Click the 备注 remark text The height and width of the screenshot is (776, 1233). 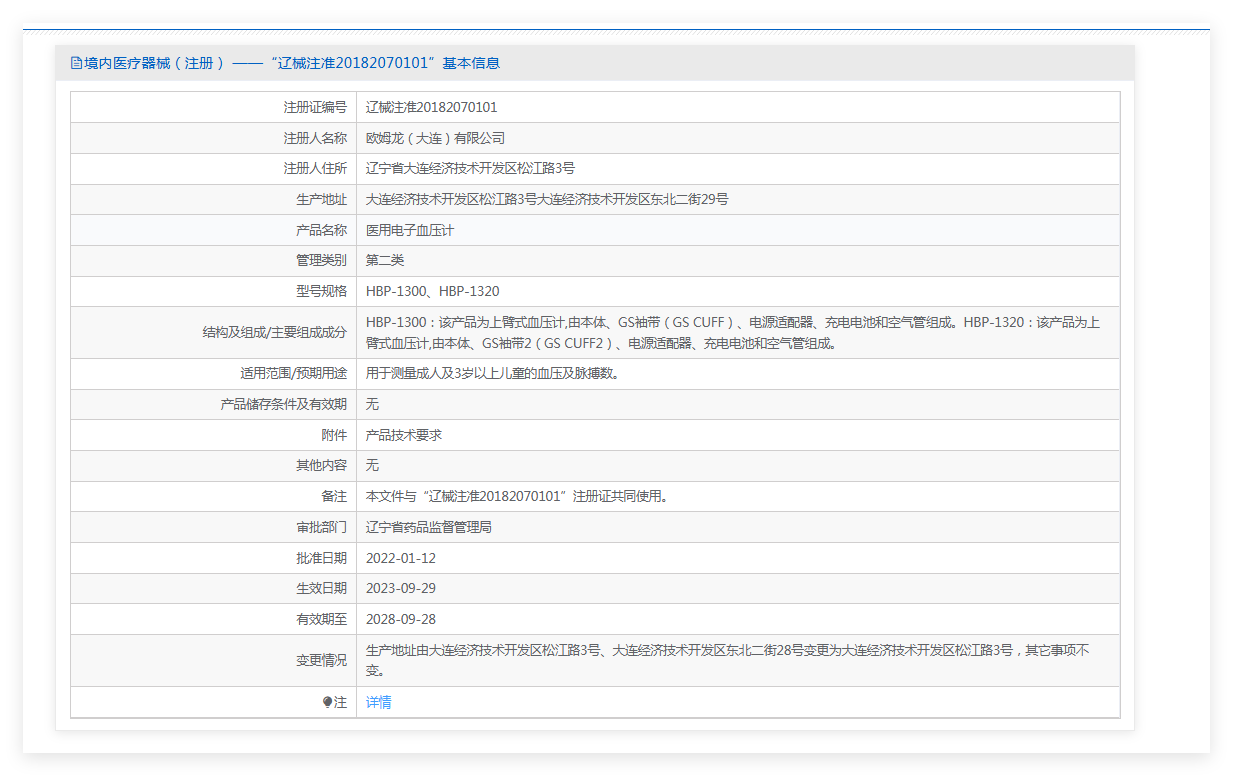point(516,496)
